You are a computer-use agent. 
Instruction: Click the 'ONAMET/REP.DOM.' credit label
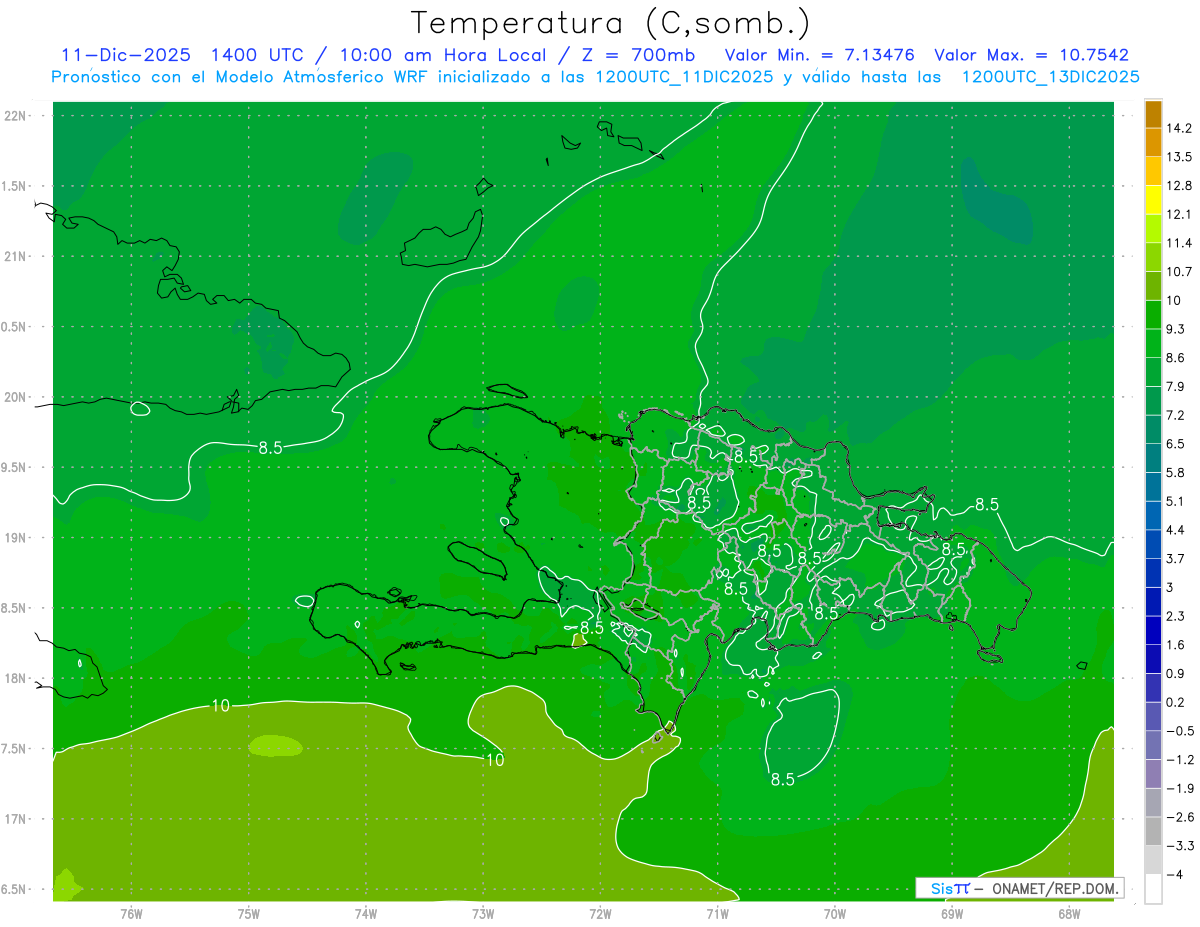(x=1053, y=889)
